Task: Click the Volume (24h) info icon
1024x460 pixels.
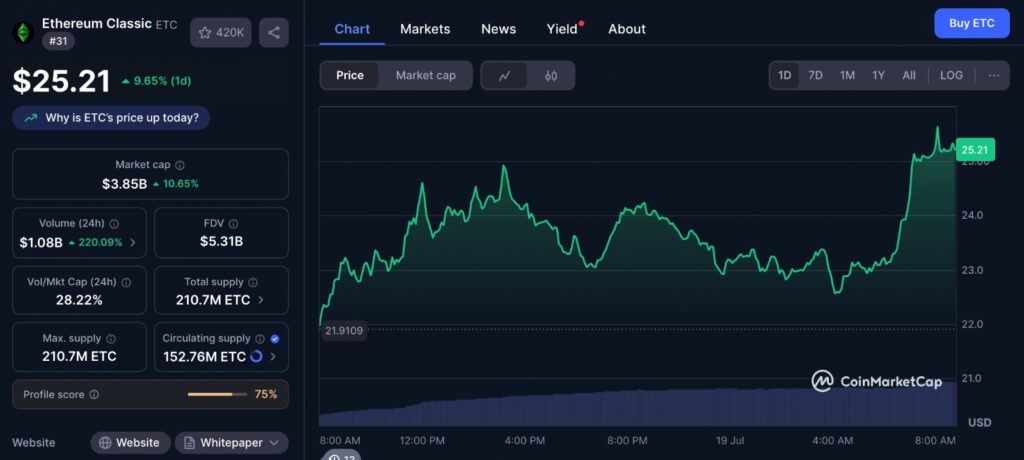Action: tap(114, 223)
